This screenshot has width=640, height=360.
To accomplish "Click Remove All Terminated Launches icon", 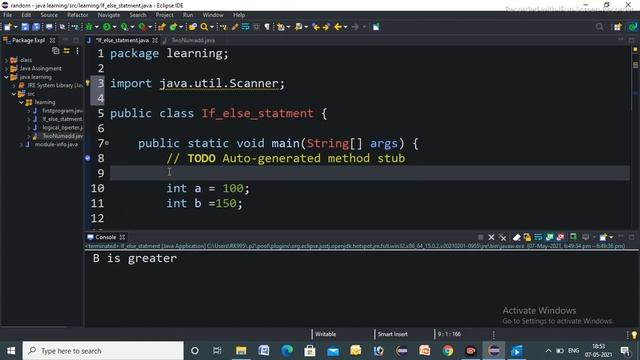I will click(502, 237).
